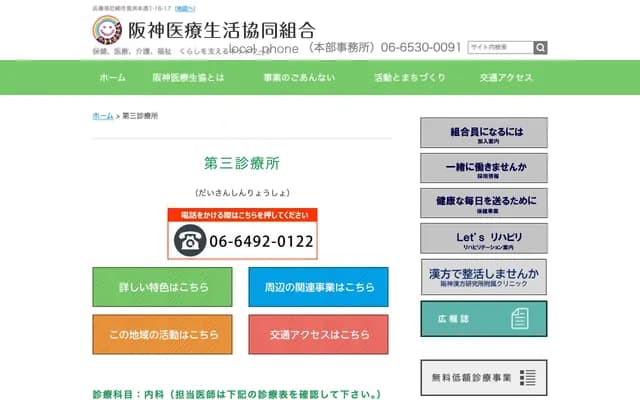
Task: Click the 地図へ link near the address
Action: [198, 8]
